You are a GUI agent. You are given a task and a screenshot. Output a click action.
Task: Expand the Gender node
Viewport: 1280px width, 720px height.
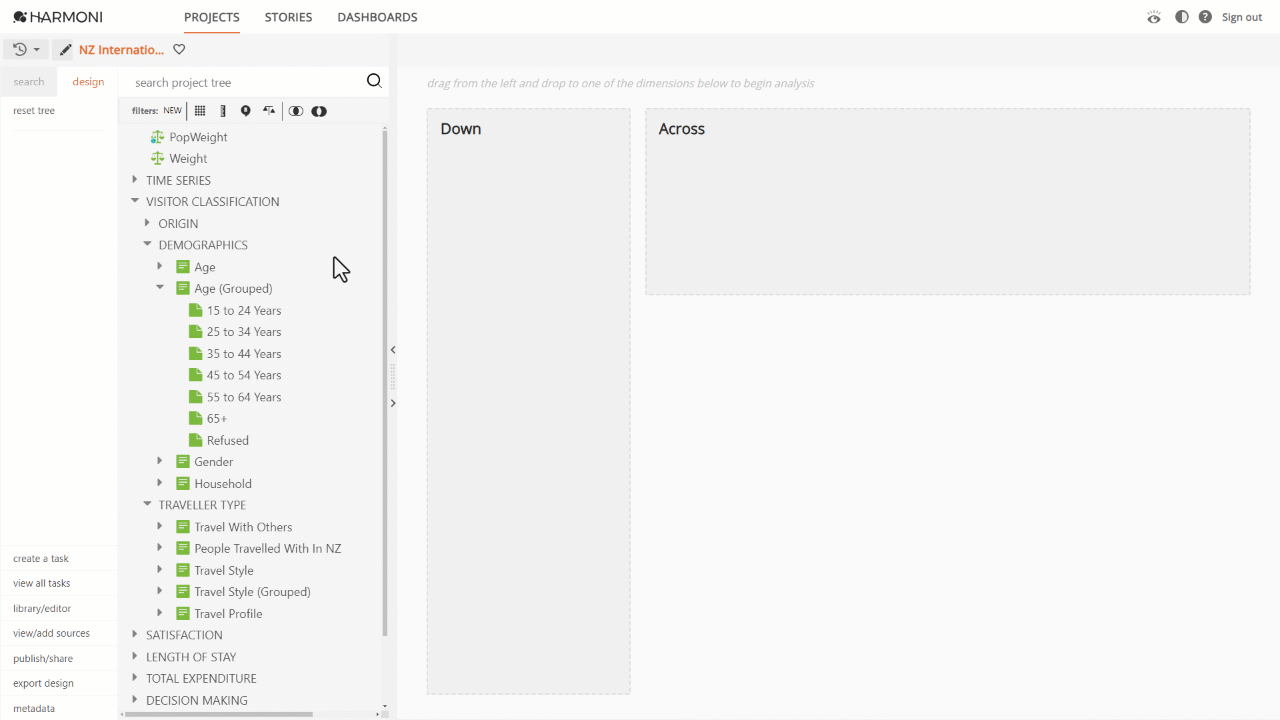160,461
